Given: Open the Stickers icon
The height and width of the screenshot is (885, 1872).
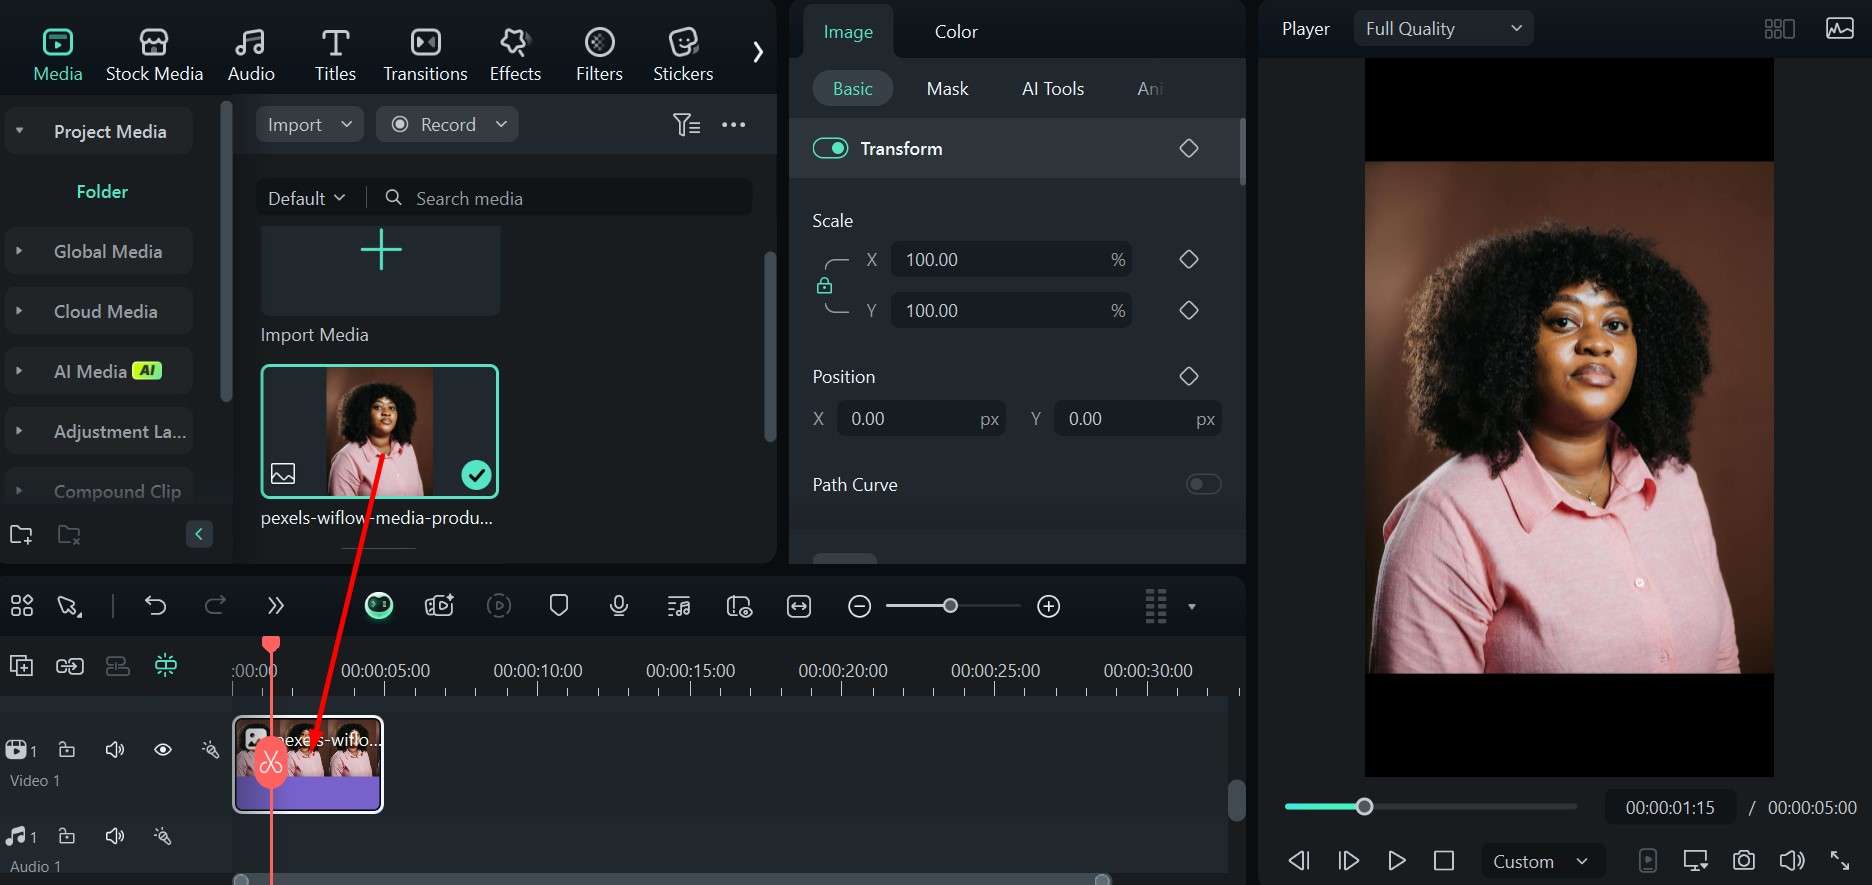Looking at the screenshot, I should pos(683,42).
